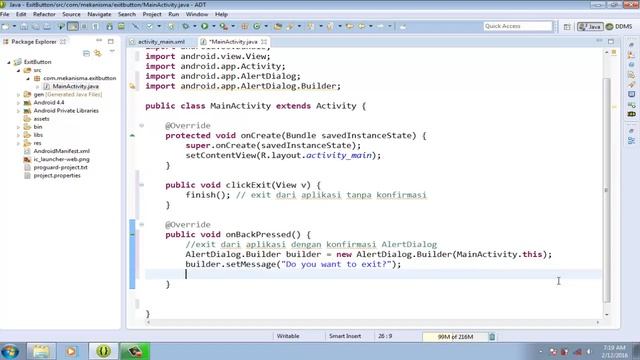Minimize the editor area
This screenshot has width=640, height=360.
coord(599,41)
